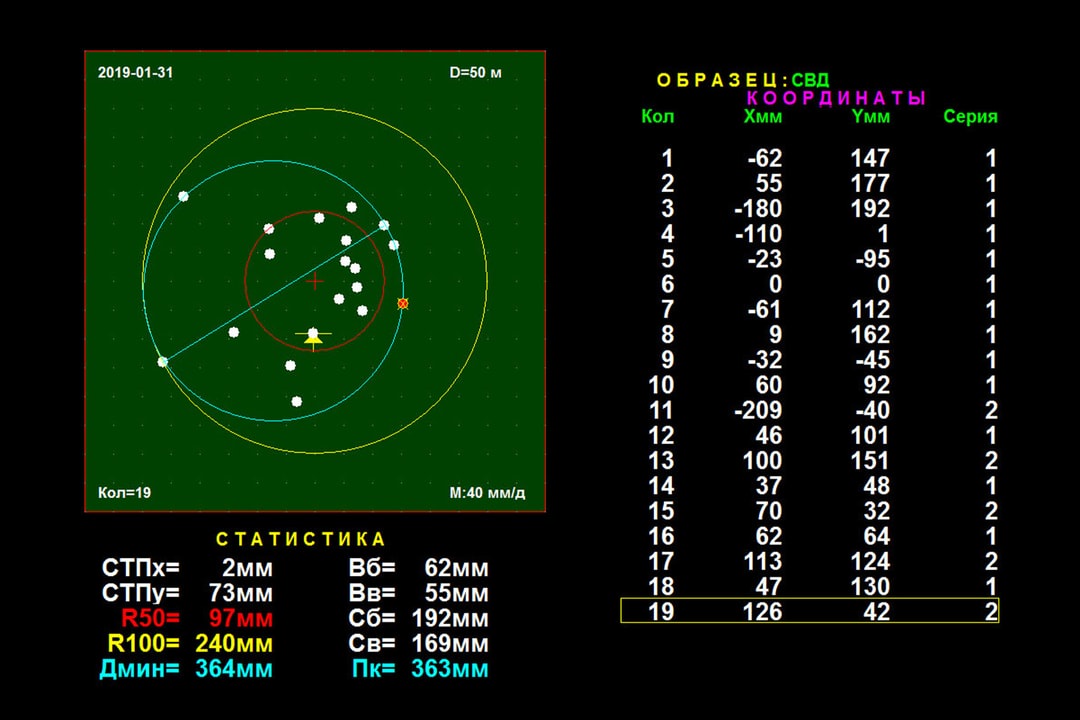Toggle the R50 statistic display

coord(151,618)
